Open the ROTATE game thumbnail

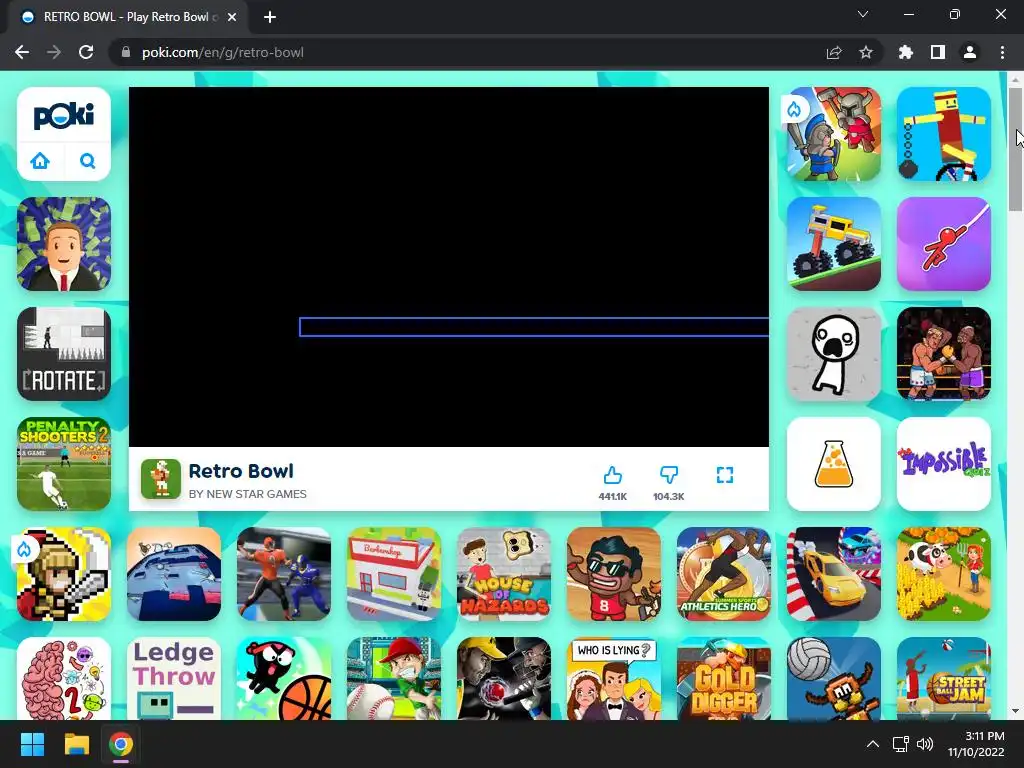pyautogui.click(x=64, y=354)
